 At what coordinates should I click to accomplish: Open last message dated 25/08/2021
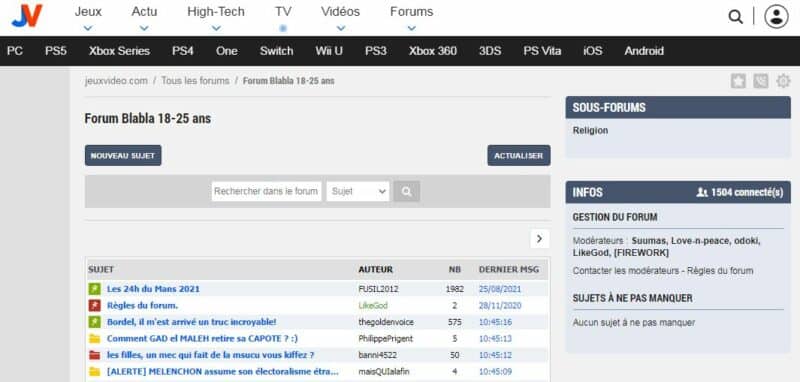click(500, 289)
